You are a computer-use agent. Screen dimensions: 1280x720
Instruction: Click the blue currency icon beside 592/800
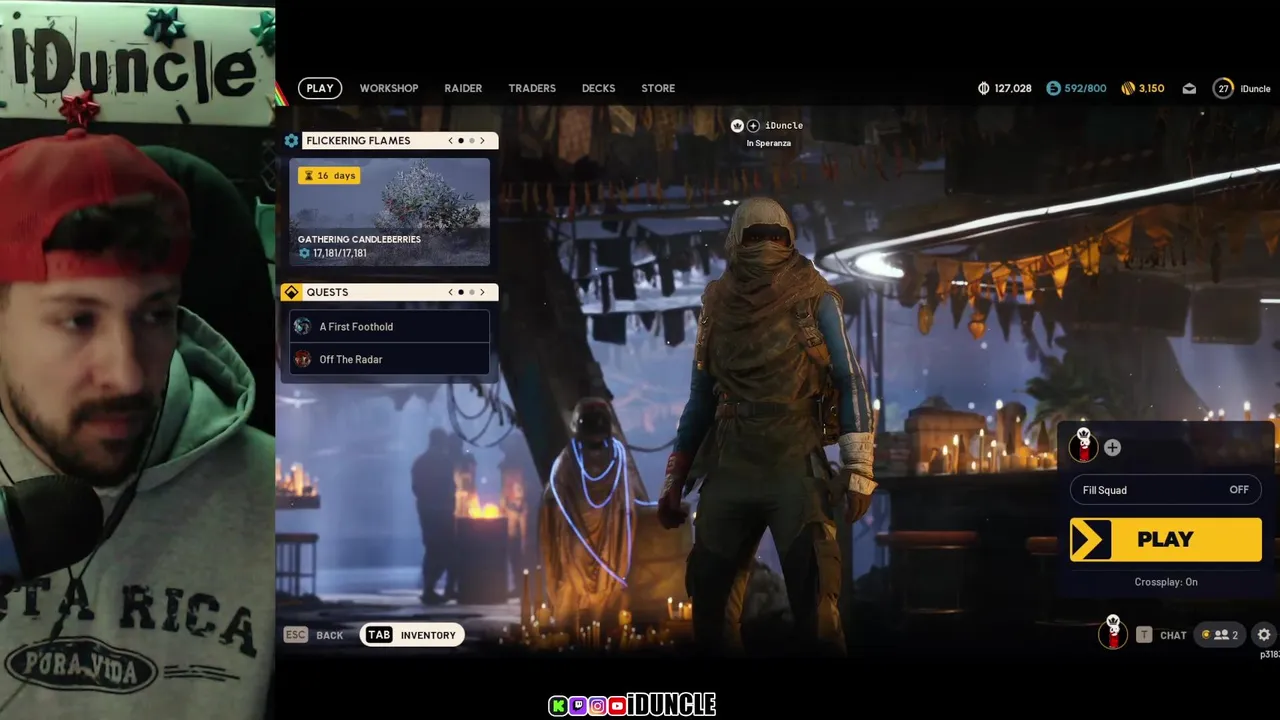click(1053, 88)
